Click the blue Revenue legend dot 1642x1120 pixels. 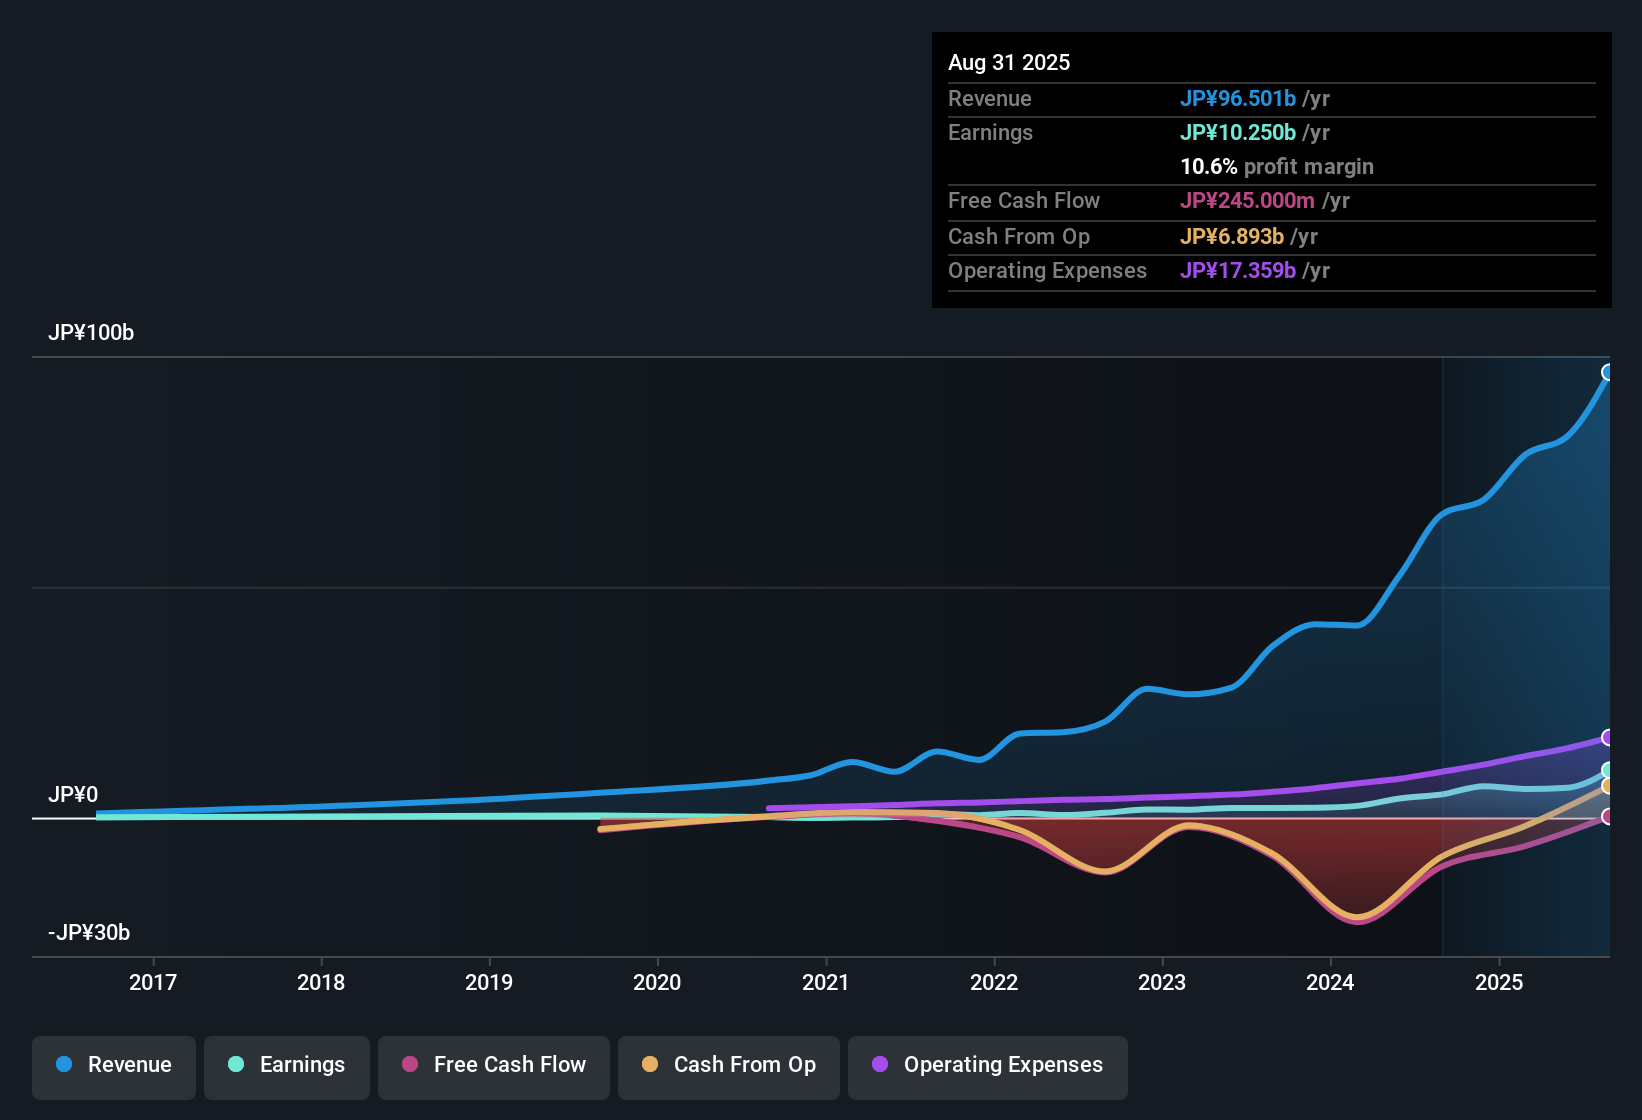pyautogui.click(x=64, y=1065)
